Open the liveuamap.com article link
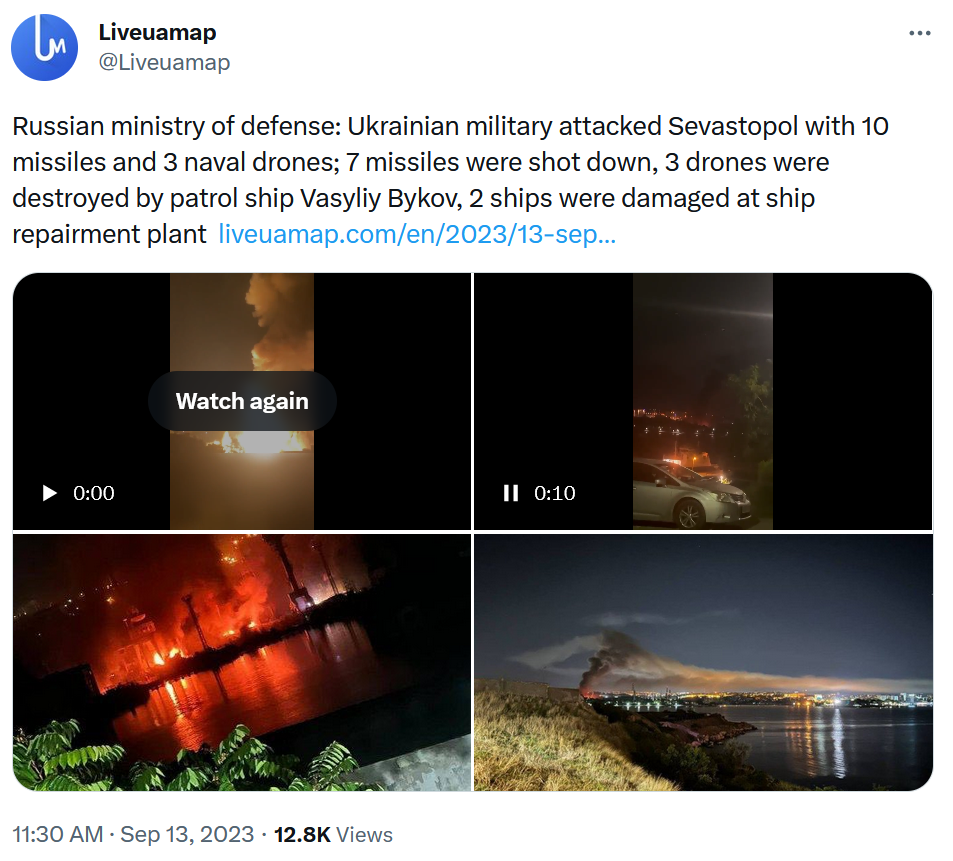The height and width of the screenshot is (861, 953). pyautogui.click(x=417, y=234)
